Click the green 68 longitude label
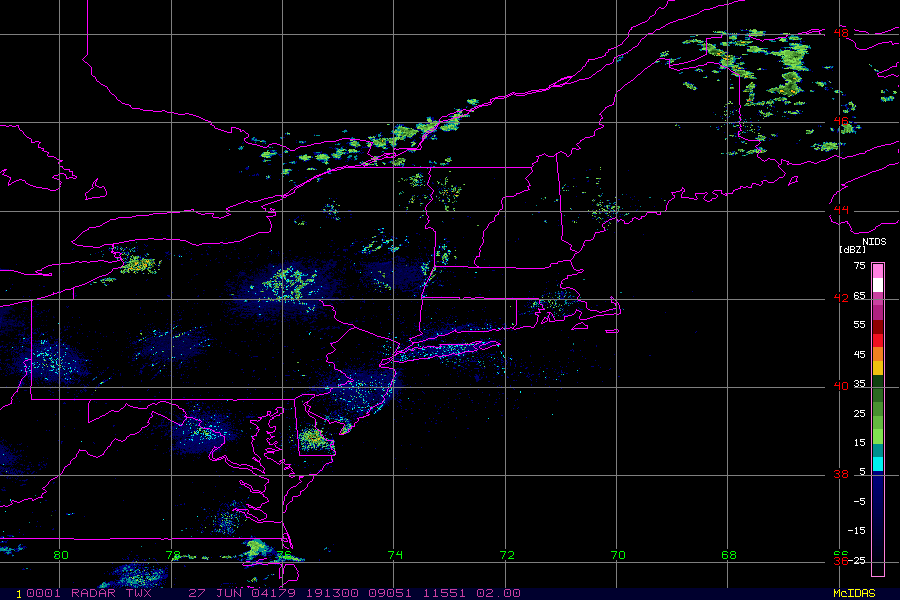Image resolution: width=900 pixels, height=600 pixels. 729,555
